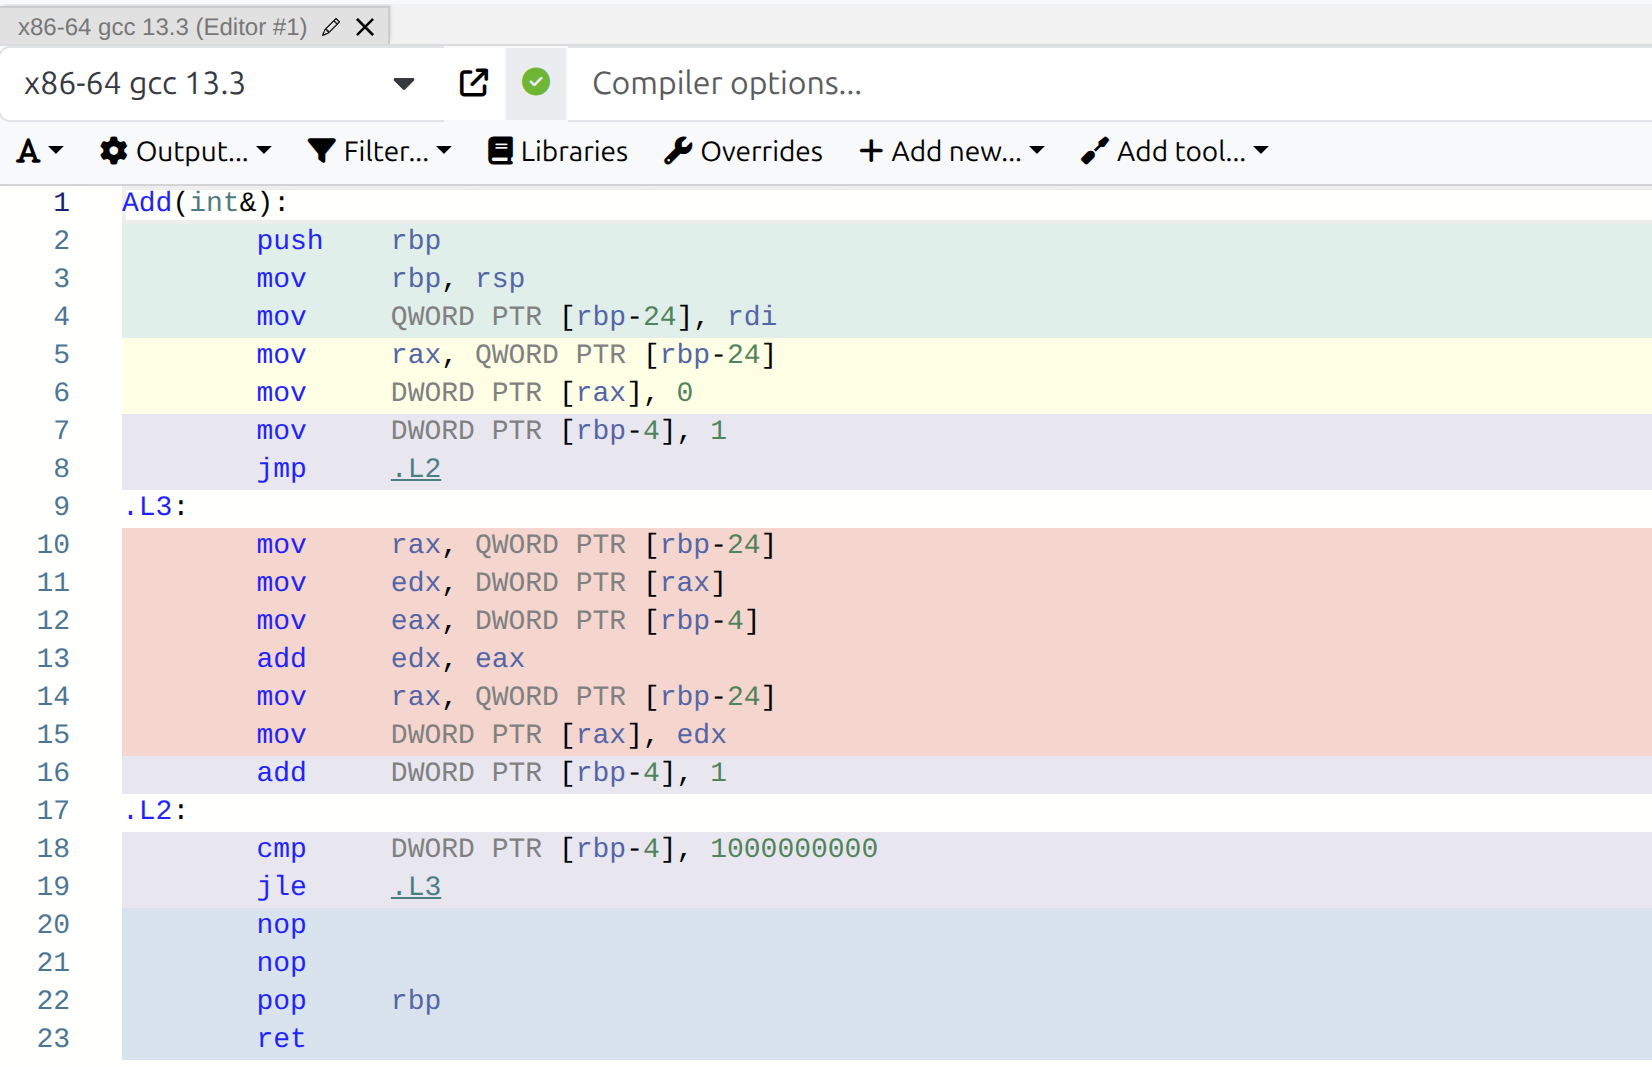Open the font size A dropdown
1652x1067 pixels.
pyautogui.click(x=38, y=151)
